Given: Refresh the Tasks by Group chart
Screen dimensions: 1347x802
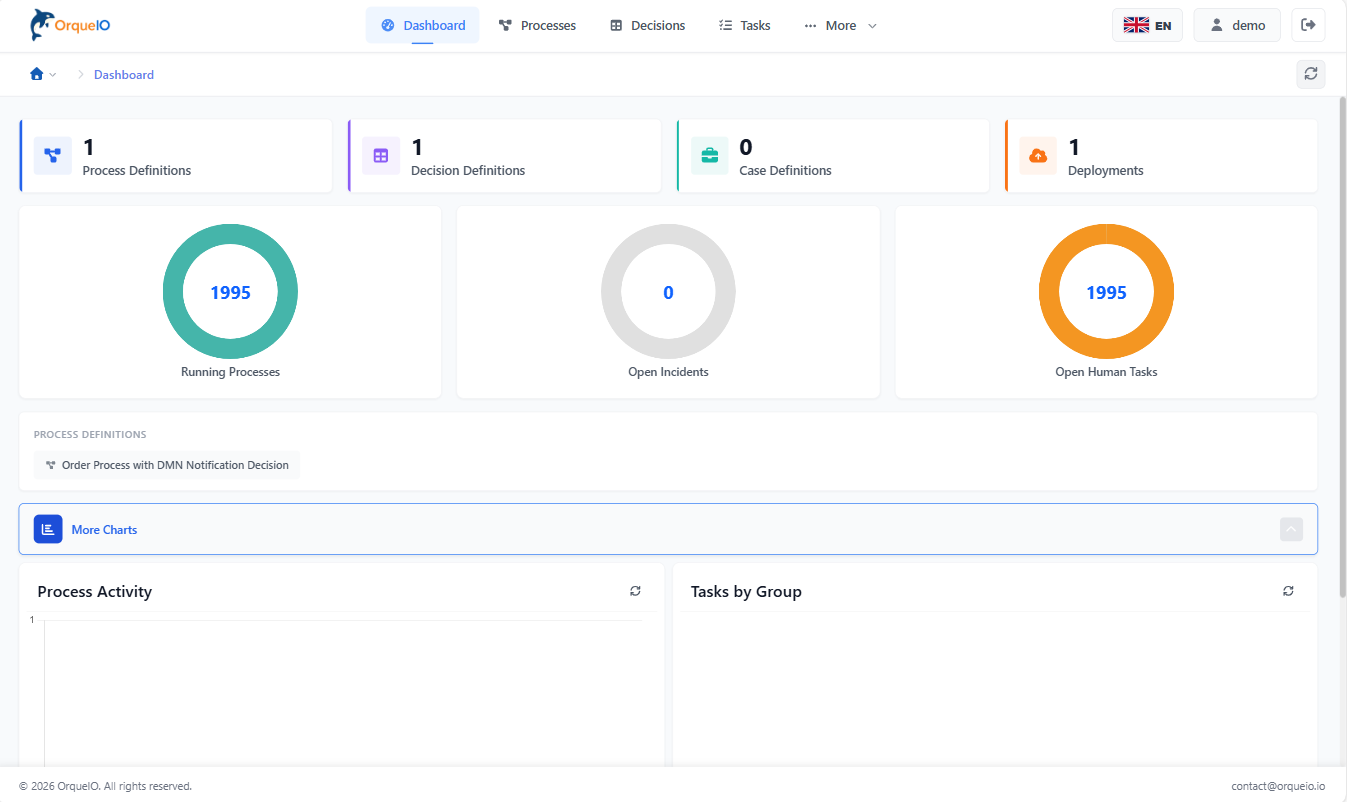Looking at the screenshot, I should click(1288, 591).
